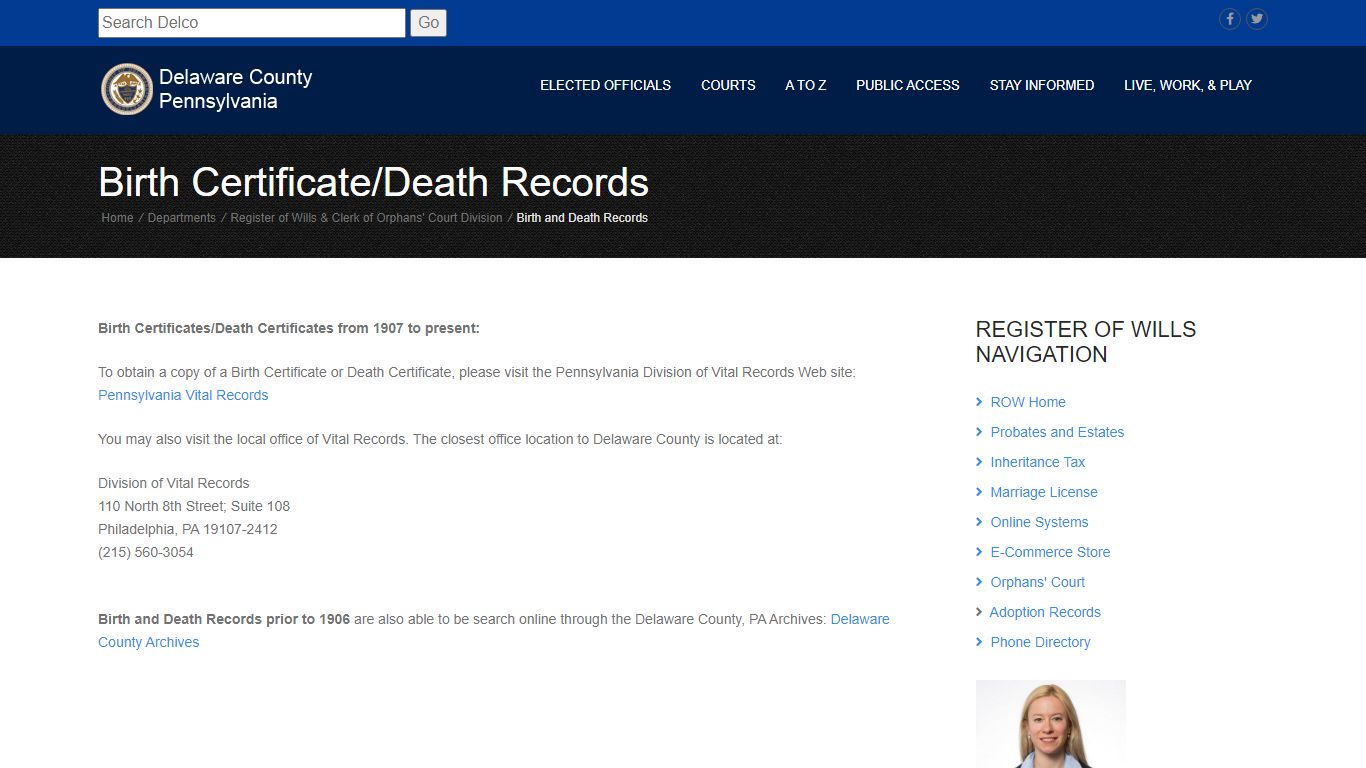The image size is (1366, 768).
Task: Click the chevron beside Inheritance Tax
Action: (x=979, y=462)
